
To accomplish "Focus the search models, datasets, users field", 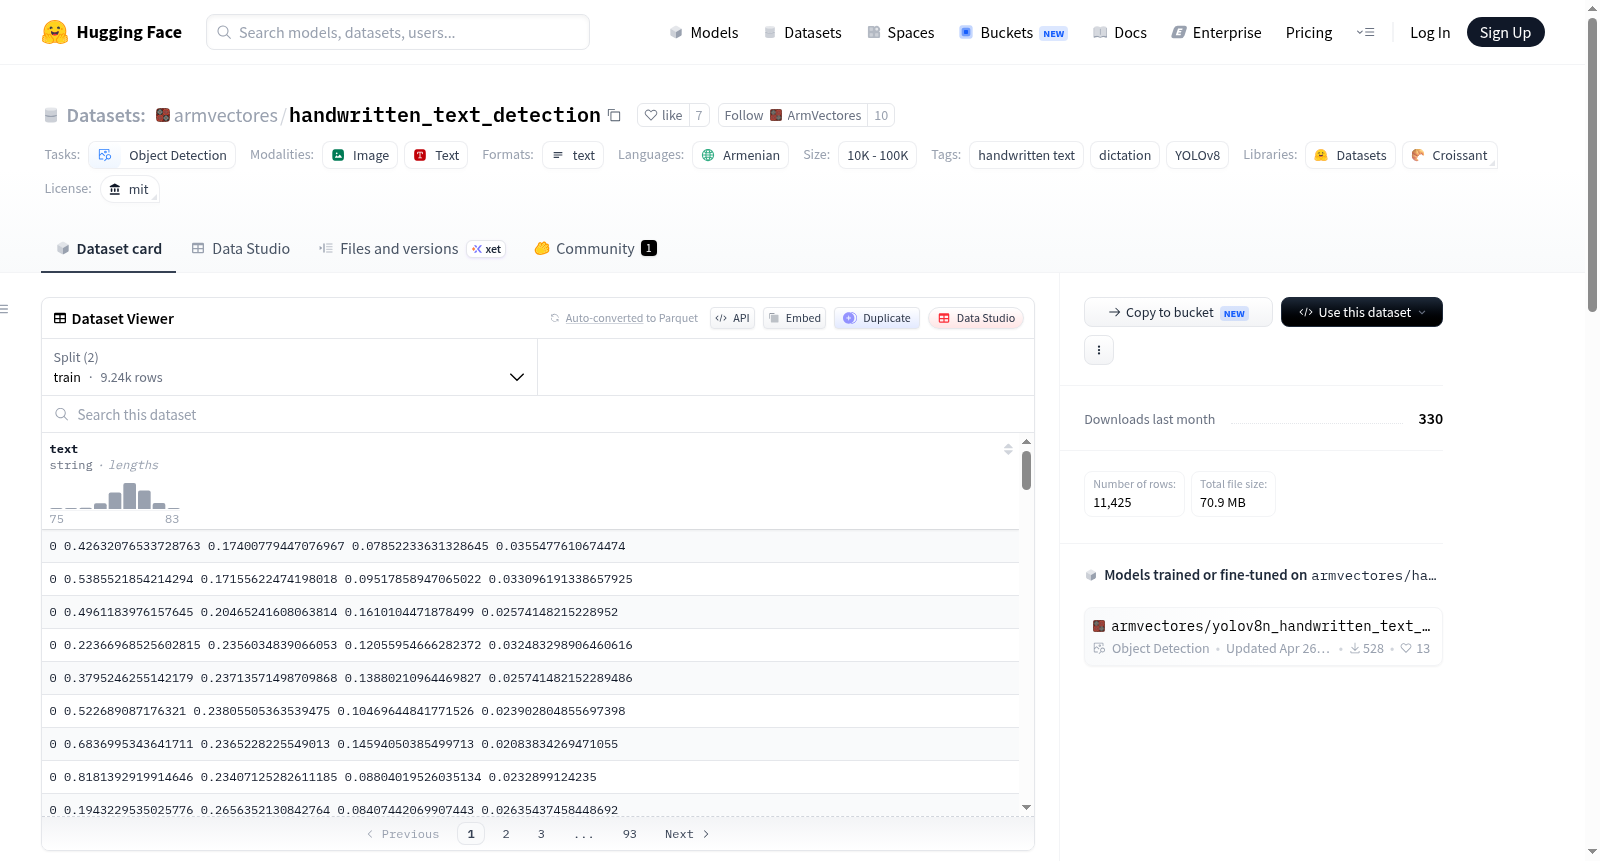I will coord(398,32).
